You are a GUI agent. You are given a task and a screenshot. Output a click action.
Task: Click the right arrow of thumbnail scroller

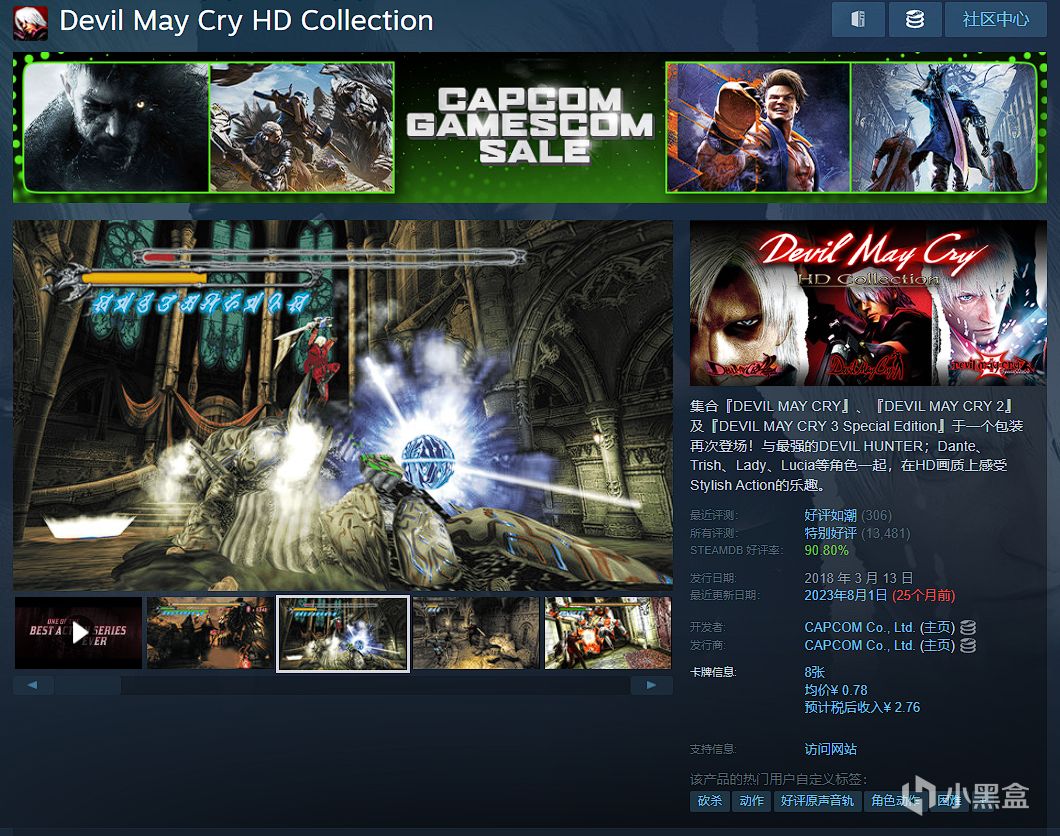[651, 685]
